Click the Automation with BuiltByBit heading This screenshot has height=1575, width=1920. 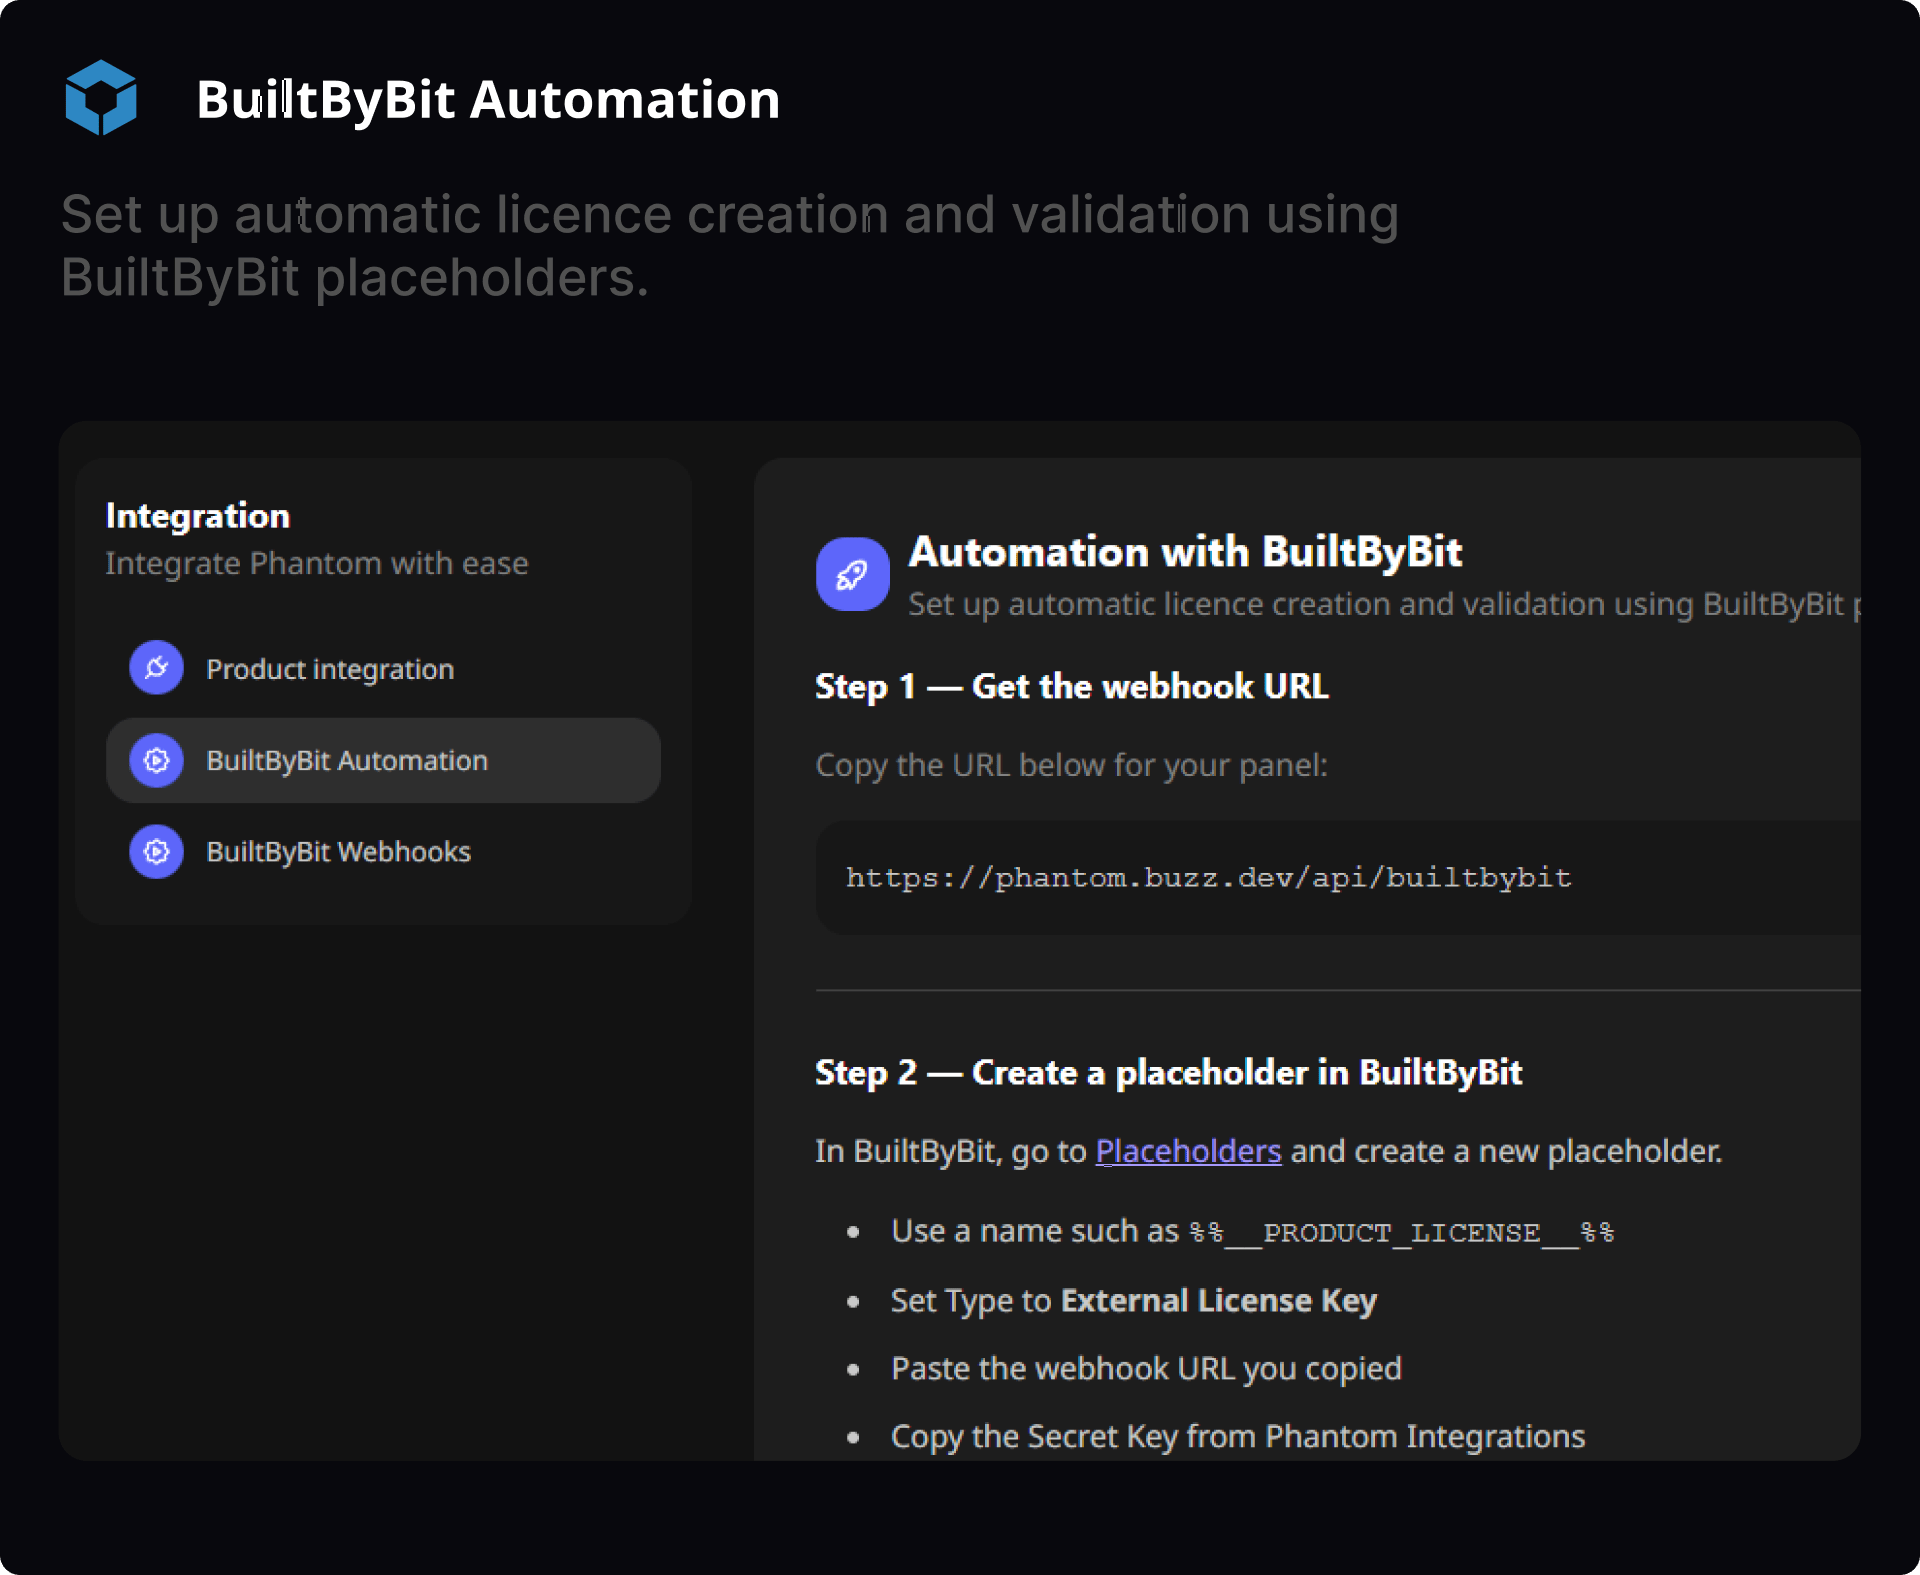pyautogui.click(x=1184, y=551)
